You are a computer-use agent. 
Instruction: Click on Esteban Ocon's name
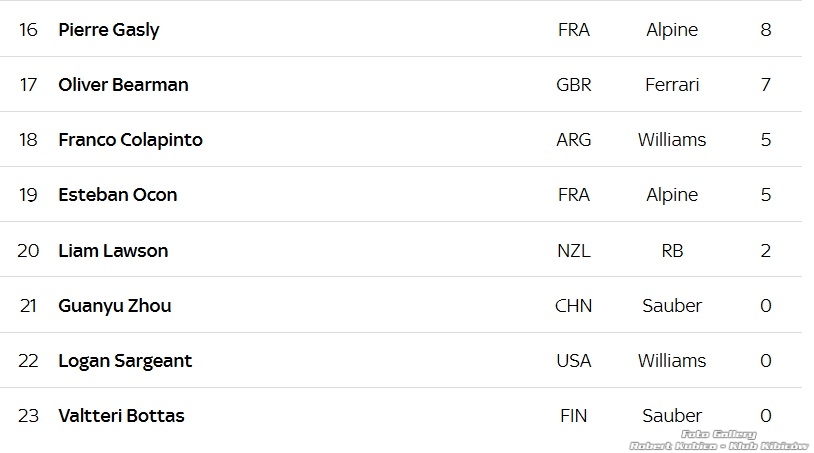point(117,195)
